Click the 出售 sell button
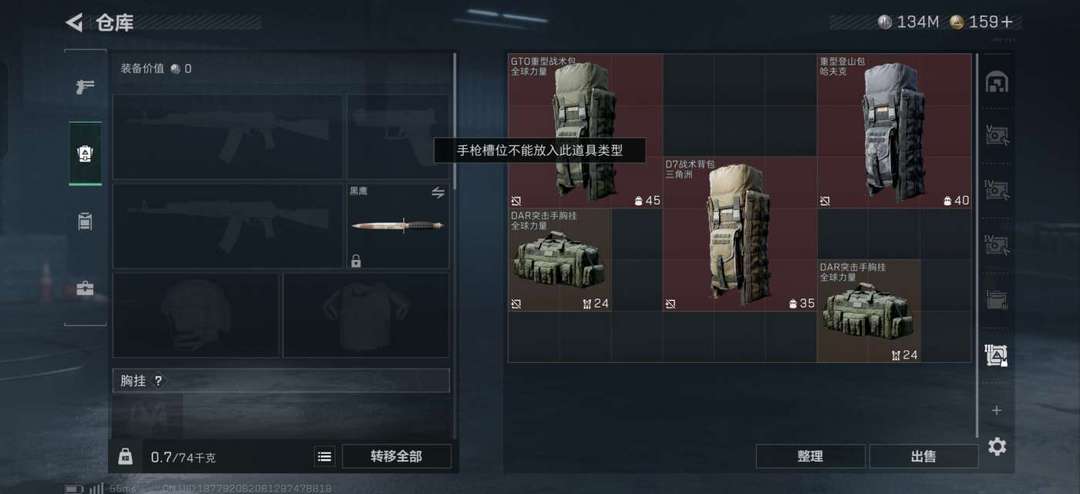The image size is (1080, 494). click(x=923, y=456)
